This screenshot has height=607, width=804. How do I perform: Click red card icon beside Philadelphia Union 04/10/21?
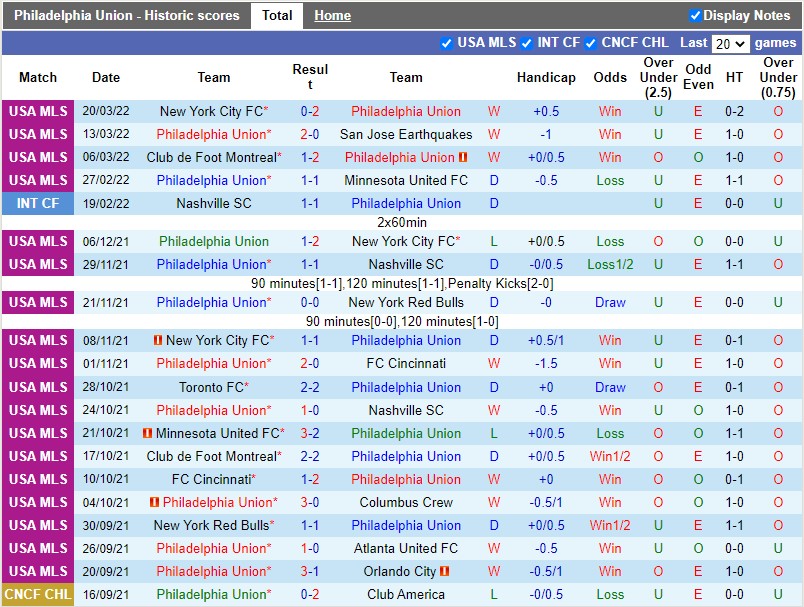(x=154, y=502)
